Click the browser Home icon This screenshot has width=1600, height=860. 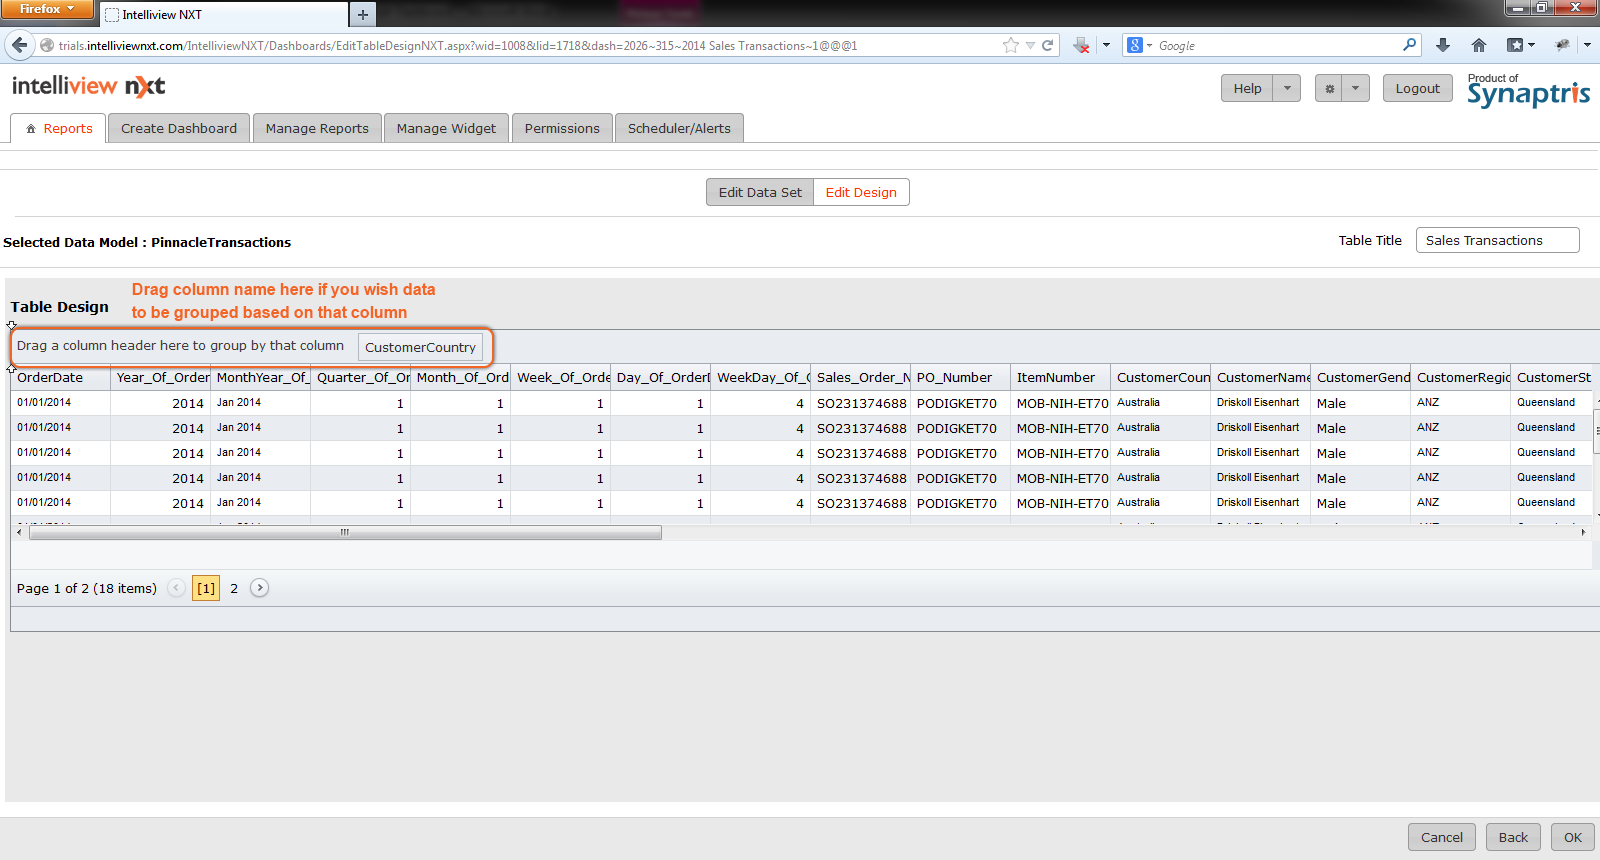(1479, 45)
